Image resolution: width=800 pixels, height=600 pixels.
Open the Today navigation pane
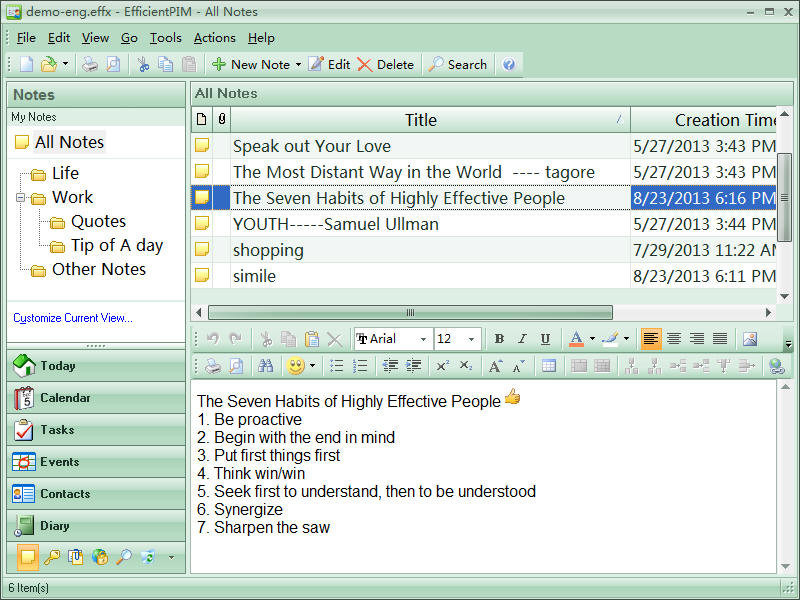coord(96,366)
